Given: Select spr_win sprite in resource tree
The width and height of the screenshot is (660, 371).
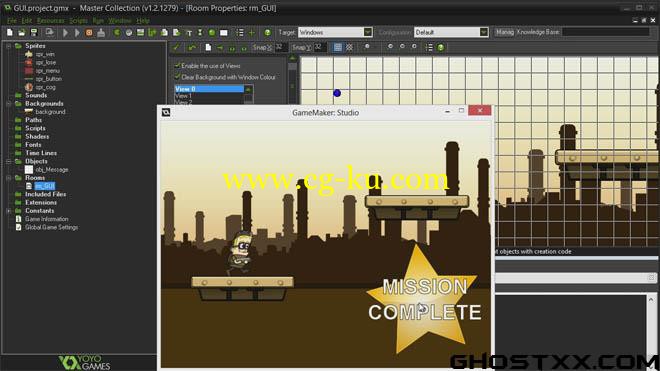Looking at the screenshot, I should (45, 54).
